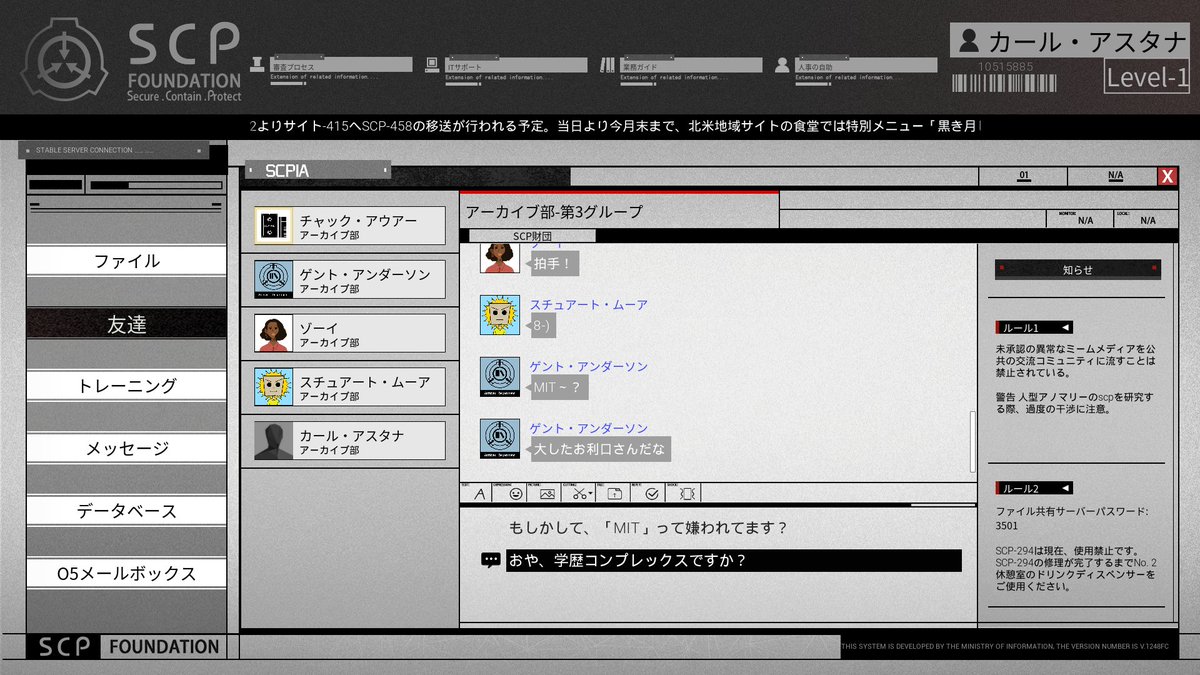
Task: Click the books icon beside 業務ガイド
Action: [x=609, y=65]
